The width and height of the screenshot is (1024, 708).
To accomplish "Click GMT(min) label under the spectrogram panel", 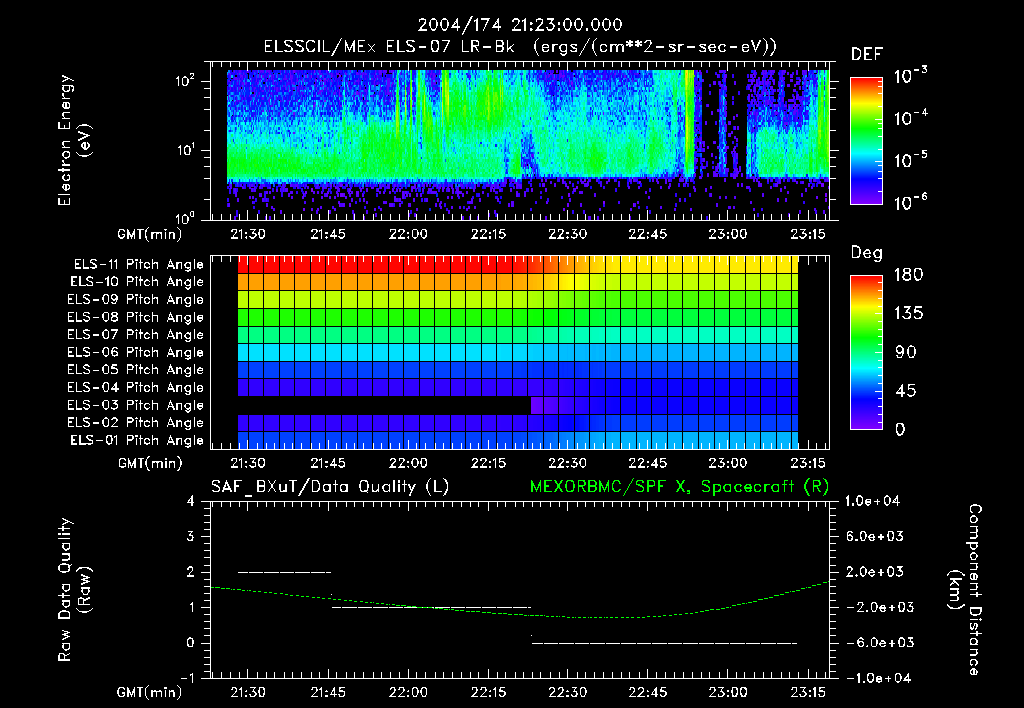I will click(x=150, y=234).
